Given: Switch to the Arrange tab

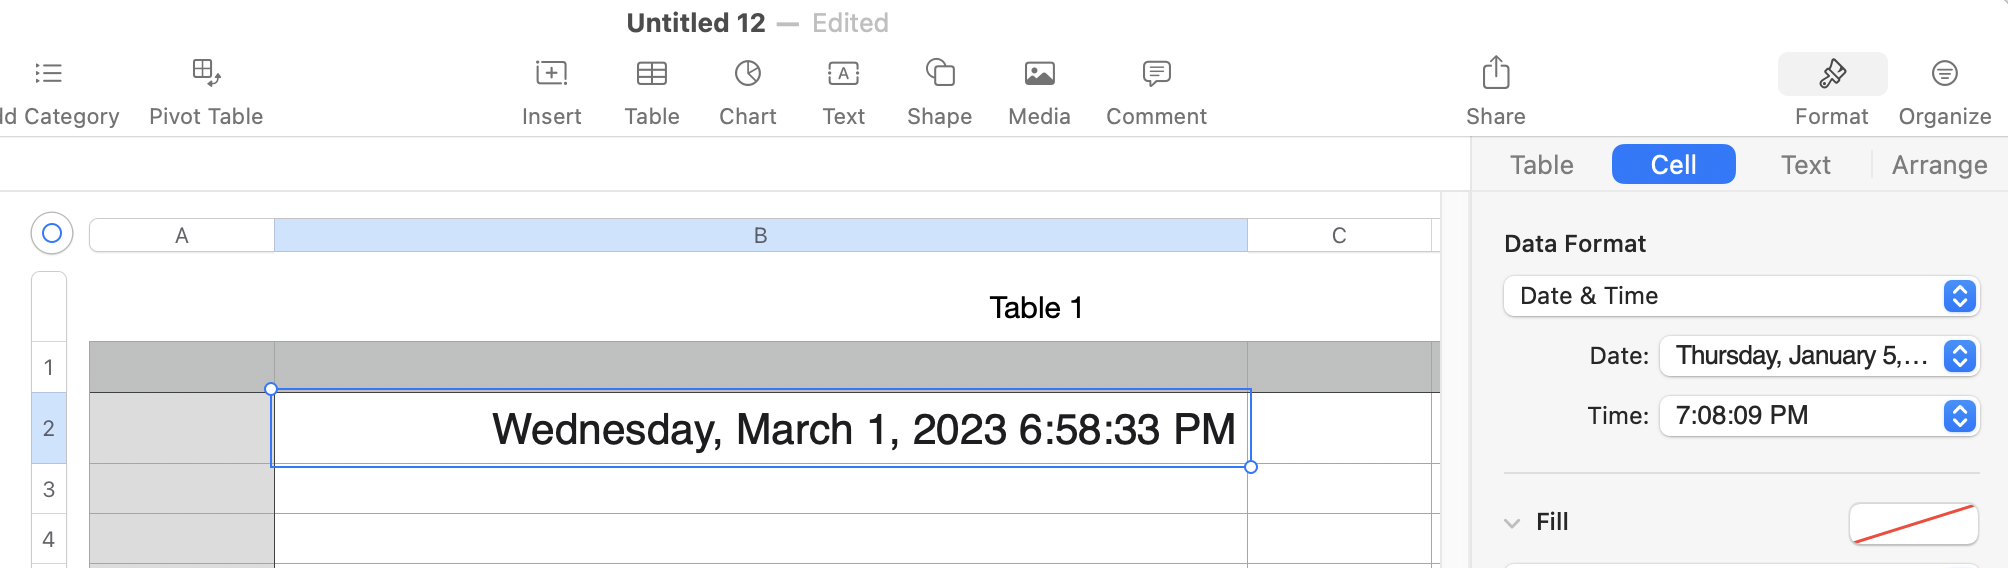Looking at the screenshot, I should coord(1939,165).
